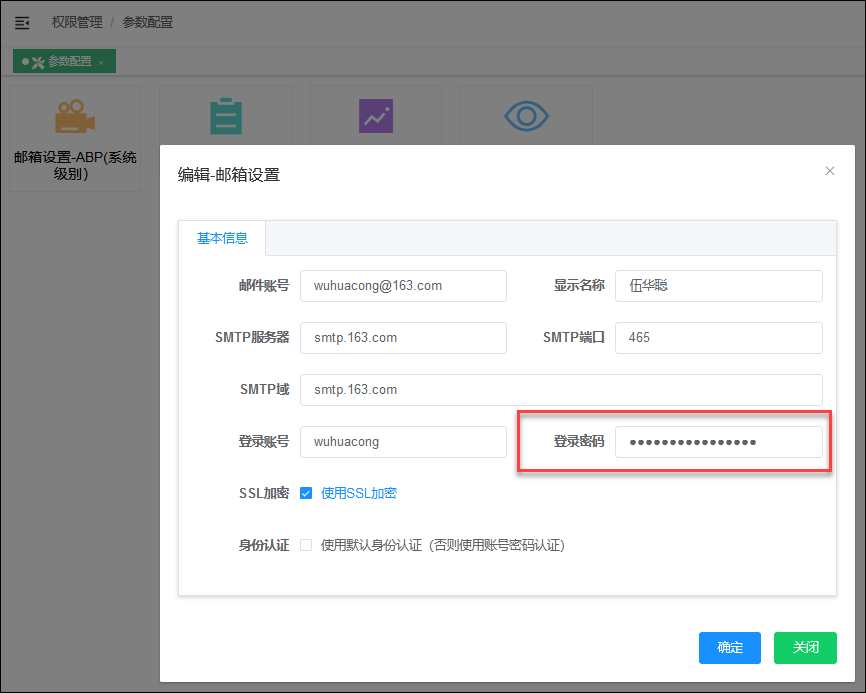Close the 参数配置 tab with small x

click(x=101, y=63)
